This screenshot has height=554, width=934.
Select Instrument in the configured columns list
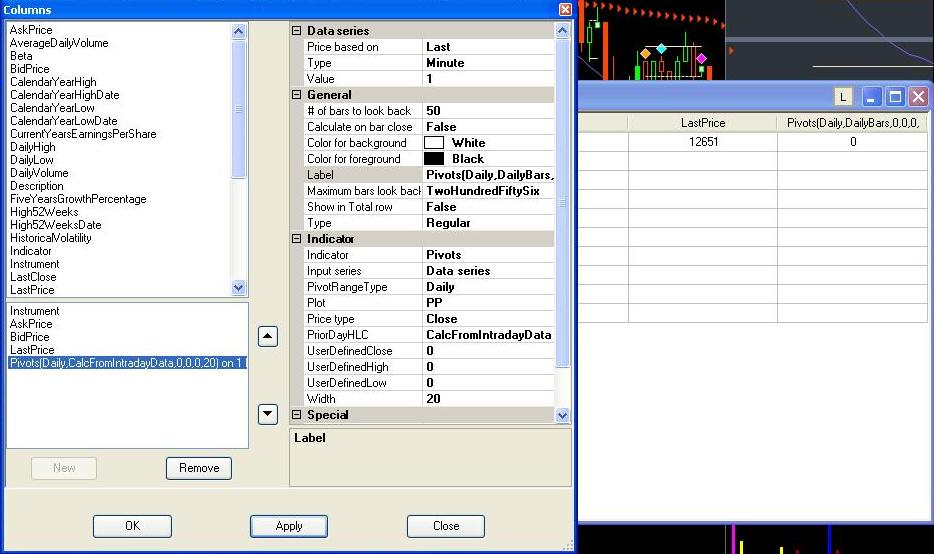coord(35,311)
